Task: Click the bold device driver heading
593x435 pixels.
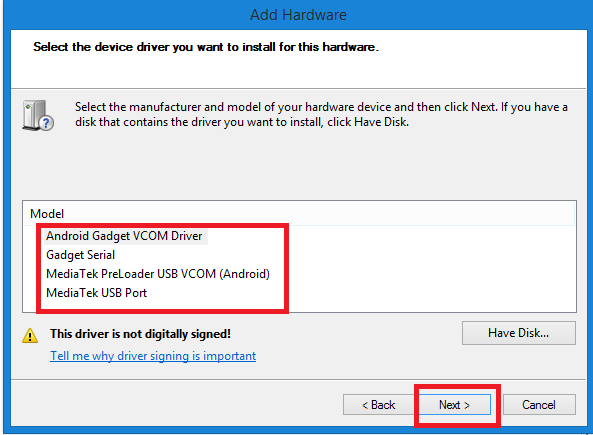Action: pyautogui.click(x=206, y=47)
